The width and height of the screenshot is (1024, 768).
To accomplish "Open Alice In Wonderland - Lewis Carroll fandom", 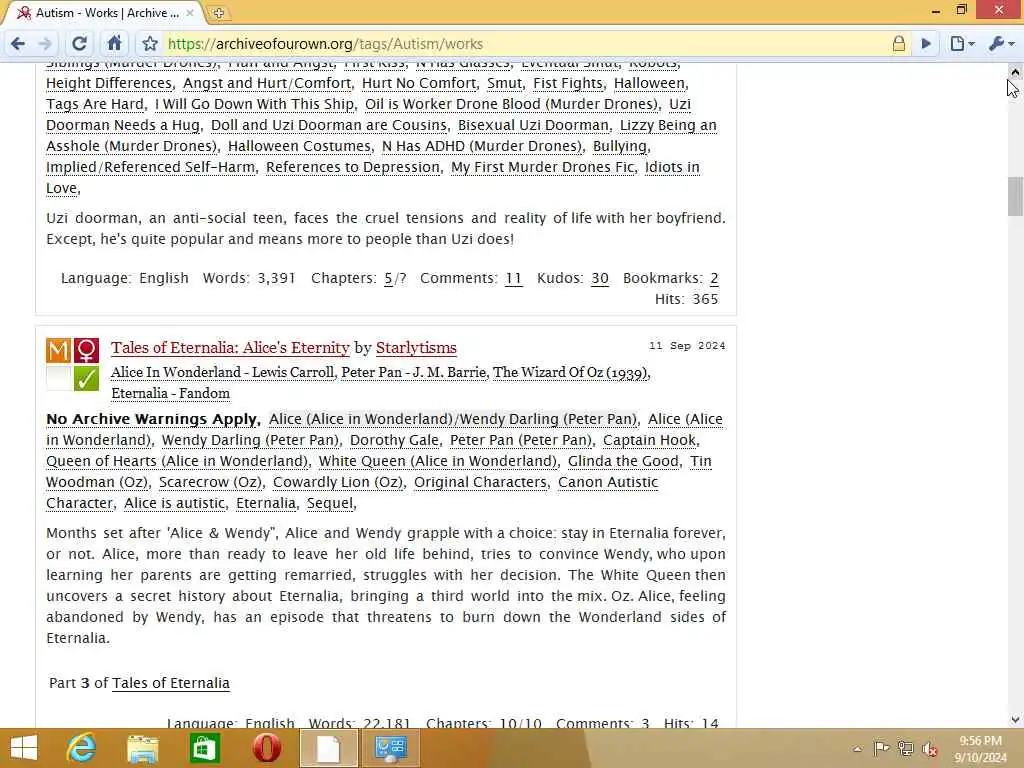I will 223,372.
